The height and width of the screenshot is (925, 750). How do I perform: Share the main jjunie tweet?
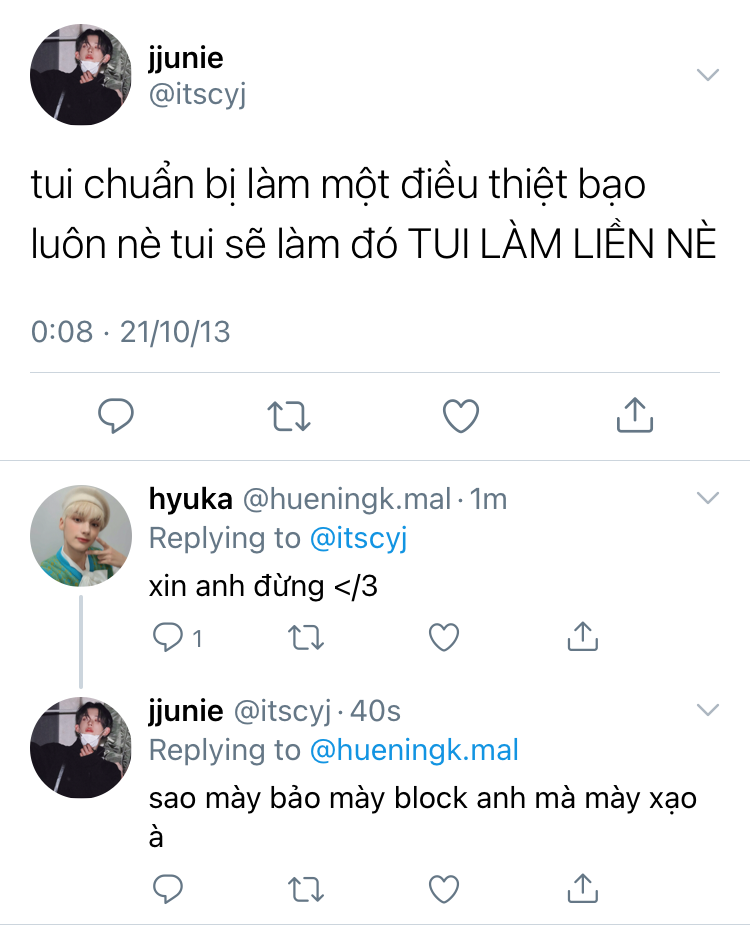pos(635,415)
